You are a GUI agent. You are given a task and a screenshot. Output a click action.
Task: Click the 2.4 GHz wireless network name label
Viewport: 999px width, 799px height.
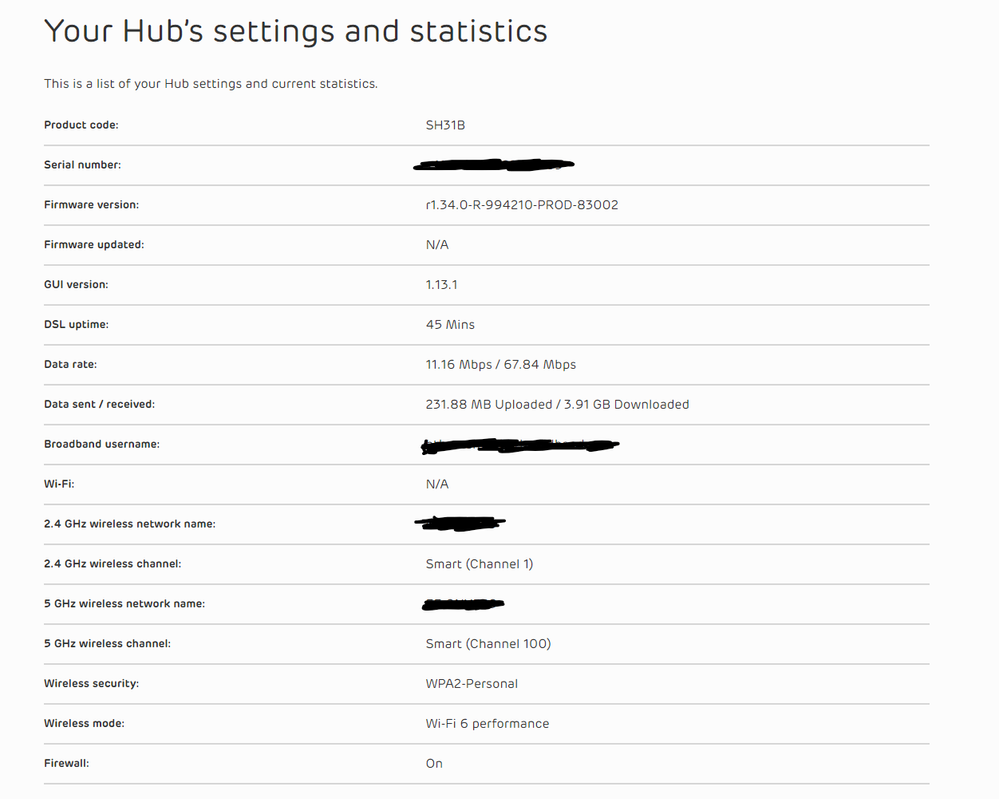[x=130, y=524]
